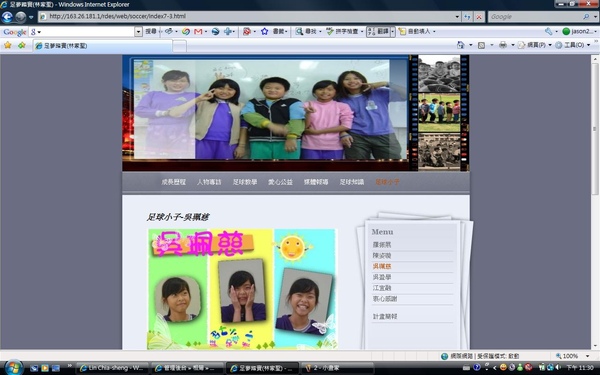600x375 pixels.
Task: Click the taskbar clock showing 11:30
Action: tap(579, 368)
